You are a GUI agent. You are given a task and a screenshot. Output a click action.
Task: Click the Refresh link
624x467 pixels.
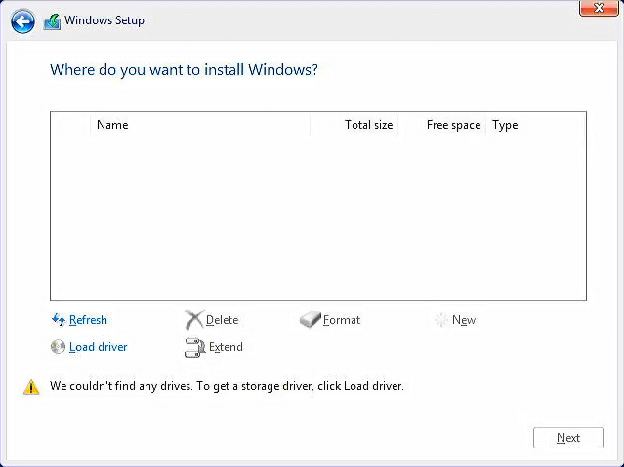click(88, 320)
